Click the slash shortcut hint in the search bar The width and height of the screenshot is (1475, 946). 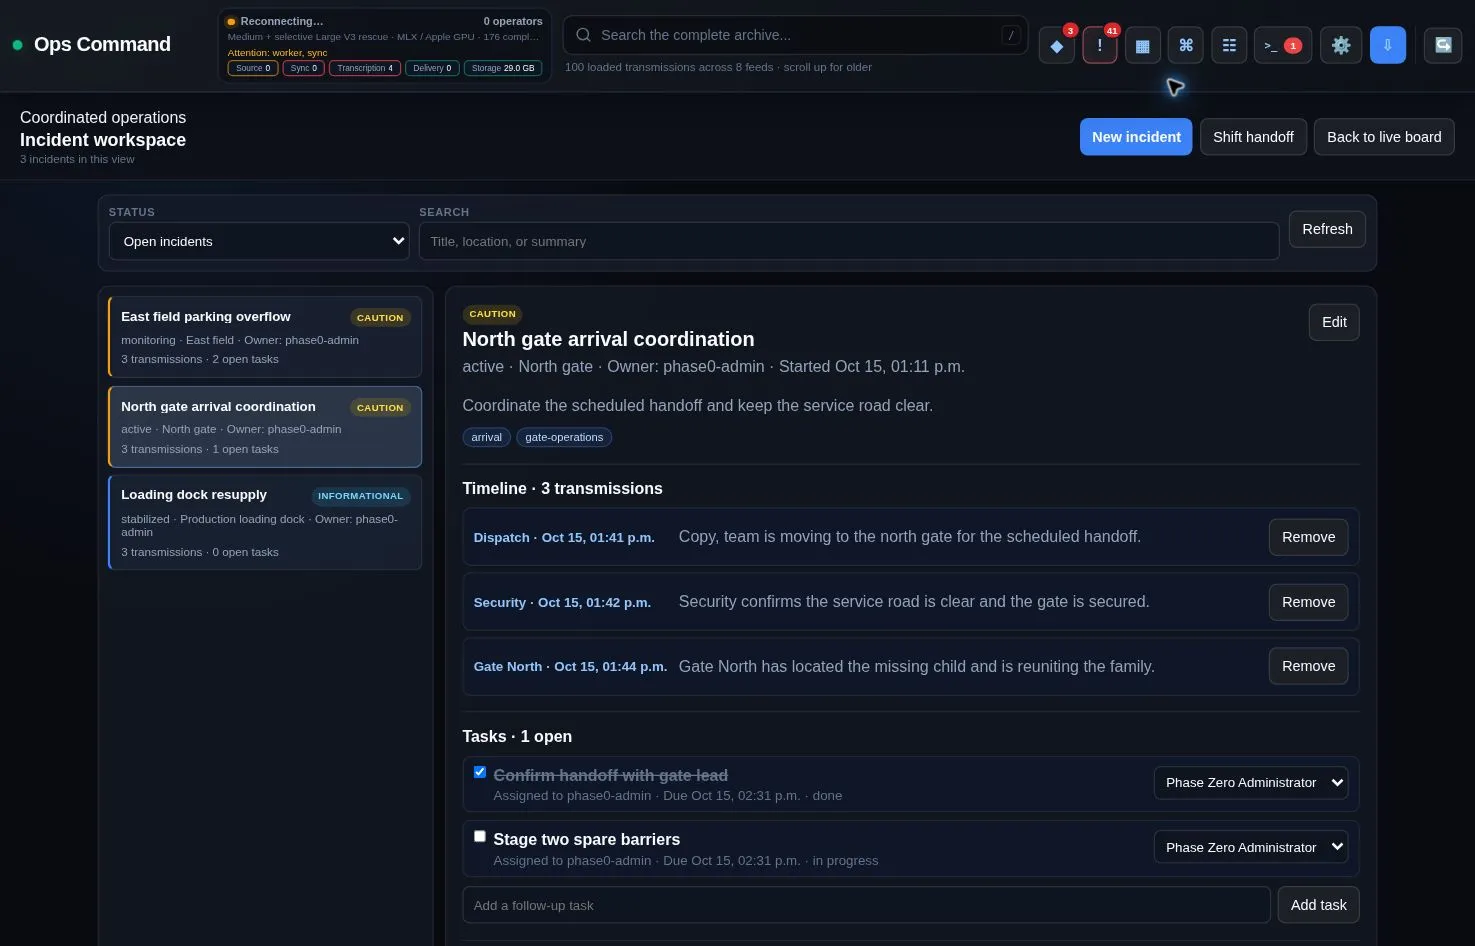tap(1011, 35)
